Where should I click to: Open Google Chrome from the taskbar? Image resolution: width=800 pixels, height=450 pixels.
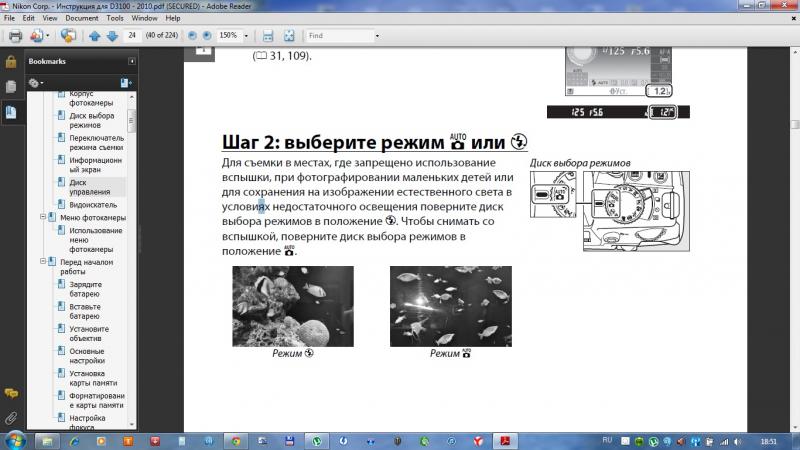(x=236, y=441)
